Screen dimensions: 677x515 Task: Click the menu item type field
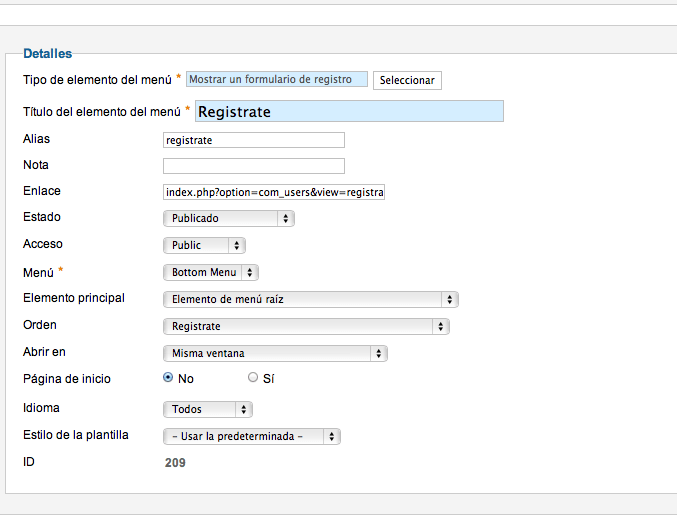(277, 79)
